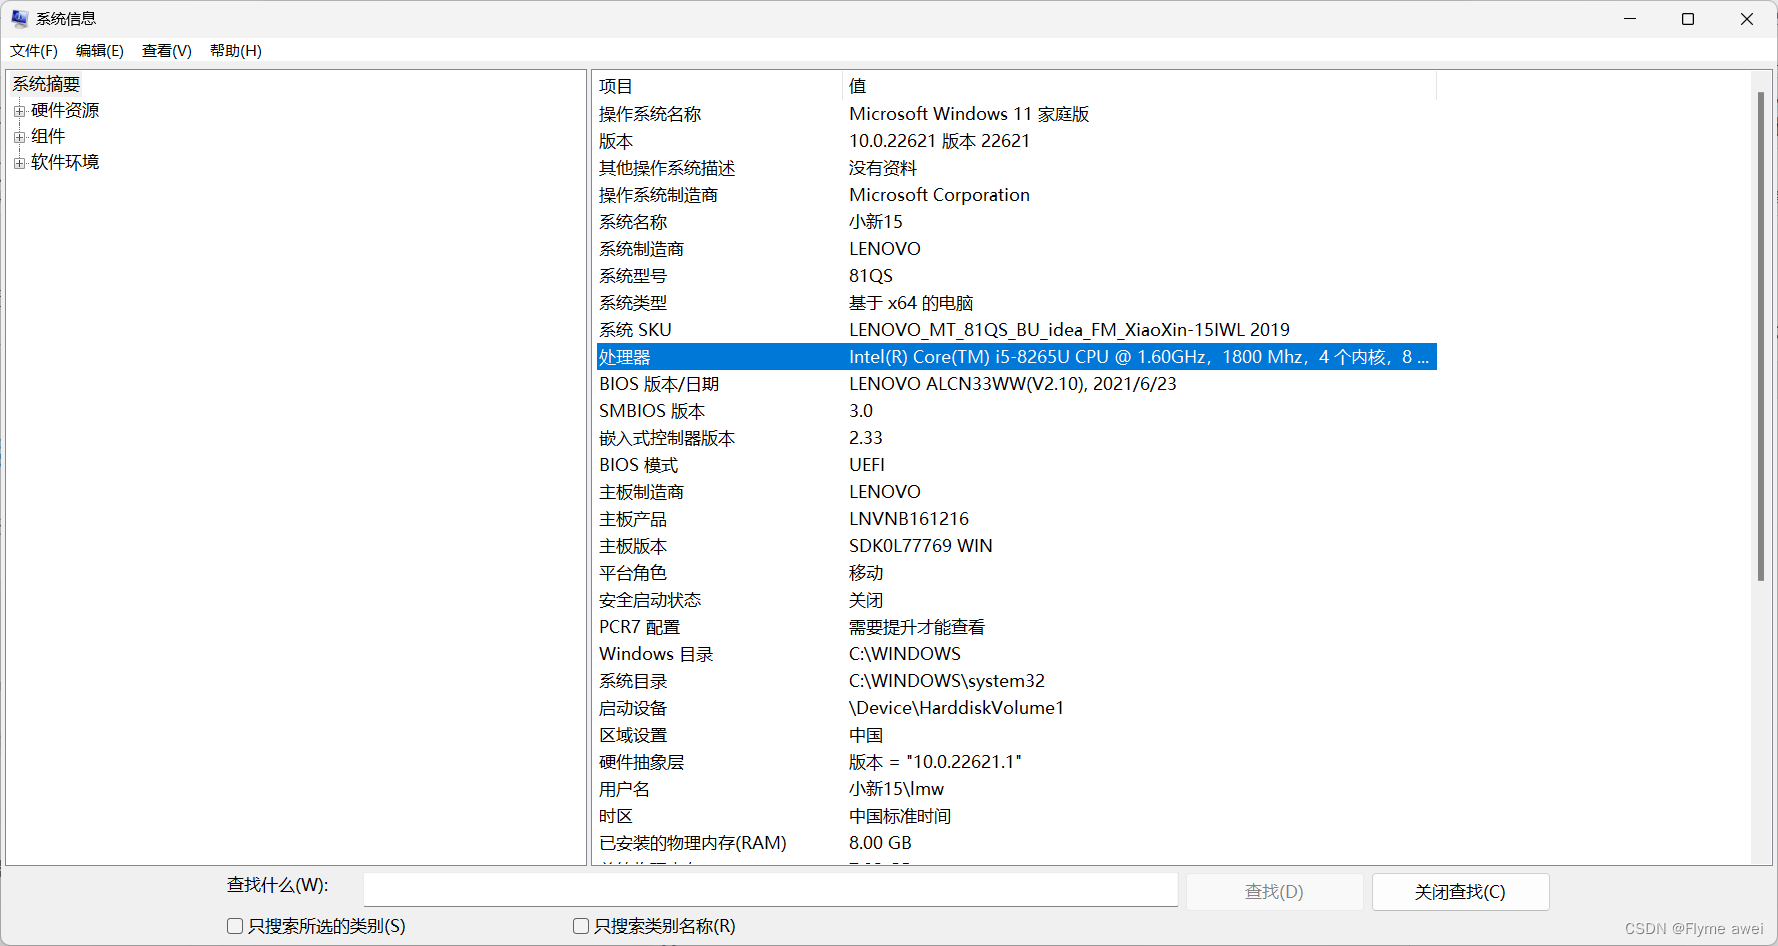Click the system information icon in the title bar
Screen dimensions: 1778x946
tap(19, 18)
